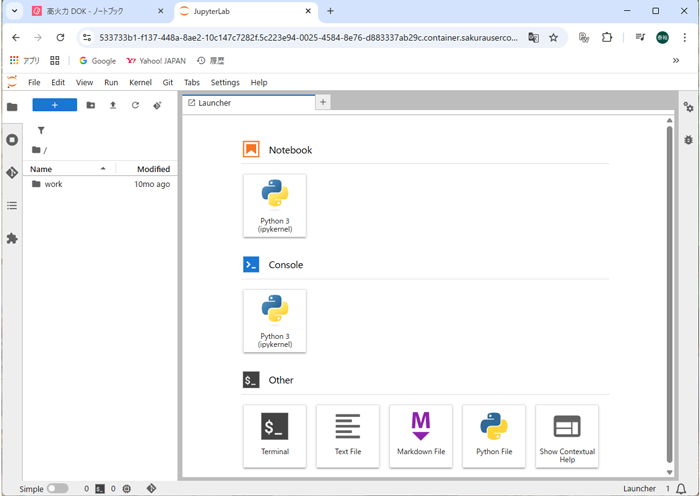The height and width of the screenshot is (496, 700).
Task: Open the Extension Manager puzzle icon
Action: coord(12,239)
